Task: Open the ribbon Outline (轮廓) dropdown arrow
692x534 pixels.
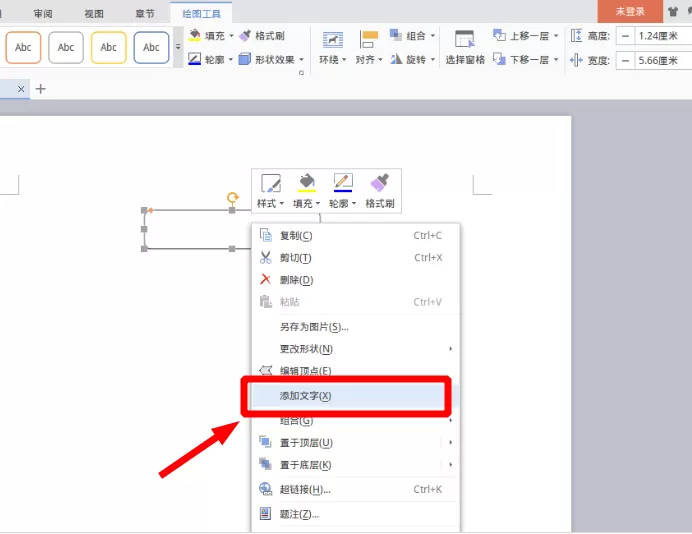Action: click(231, 59)
